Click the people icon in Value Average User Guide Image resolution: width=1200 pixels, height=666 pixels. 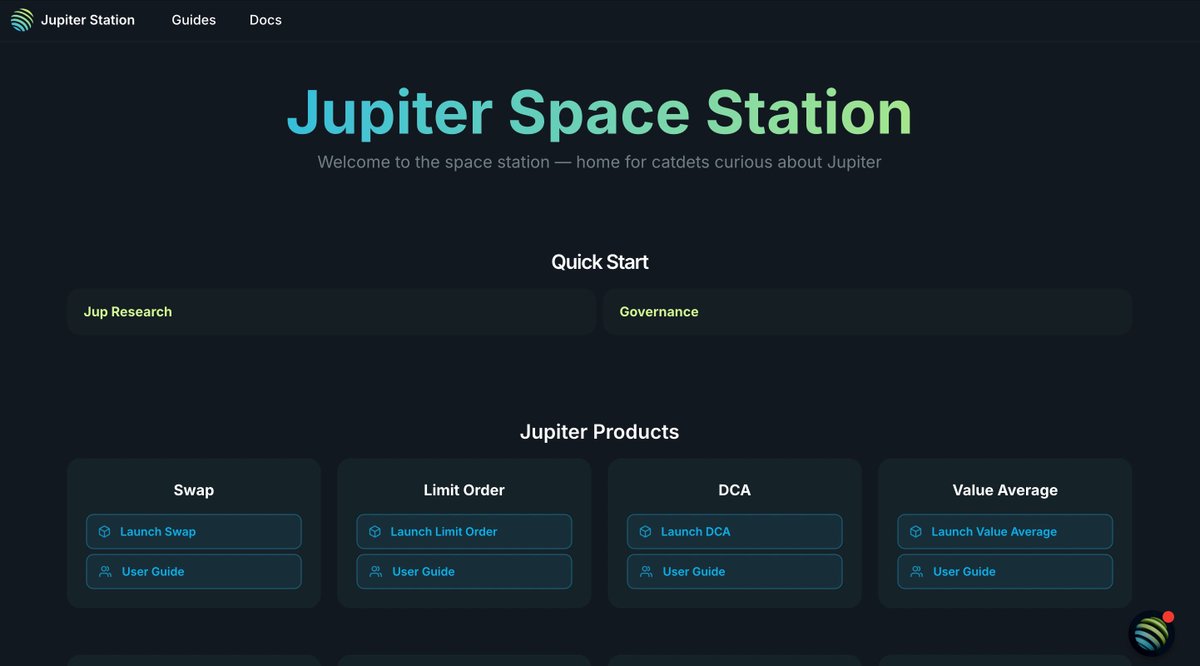pyautogui.click(x=917, y=572)
